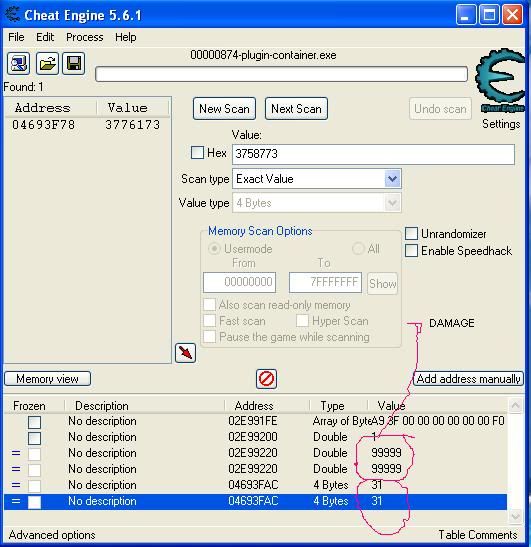Toggle the Hex checkbox
The width and height of the screenshot is (531, 547).
[x=197, y=153]
